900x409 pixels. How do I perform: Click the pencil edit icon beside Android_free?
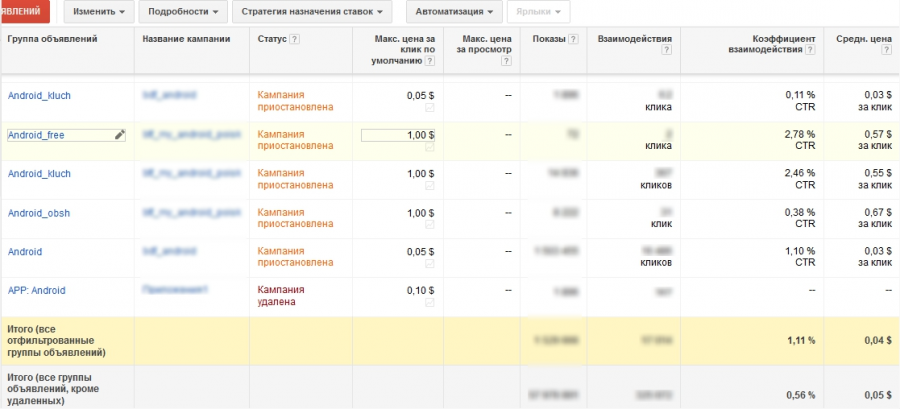(x=120, y=134)
